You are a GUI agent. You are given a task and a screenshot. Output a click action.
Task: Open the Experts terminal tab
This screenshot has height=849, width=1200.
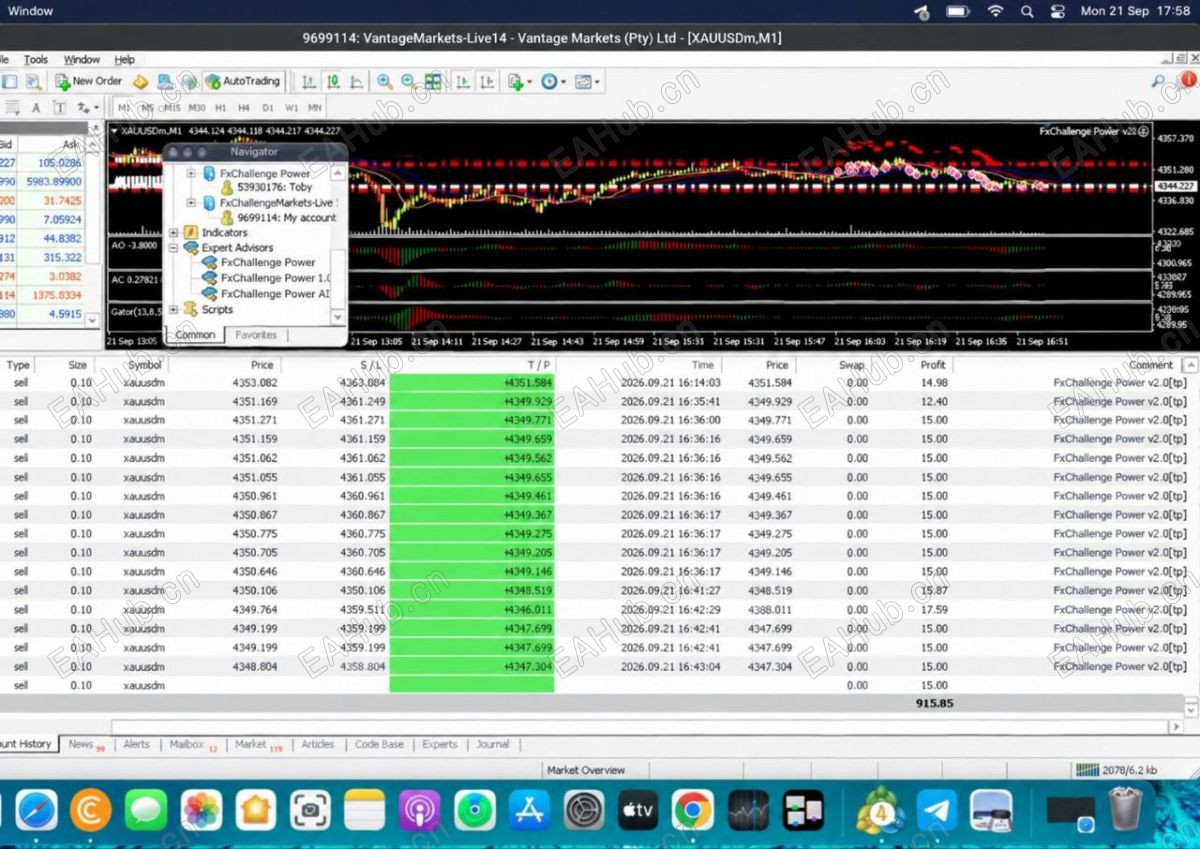tap(439, 744)
